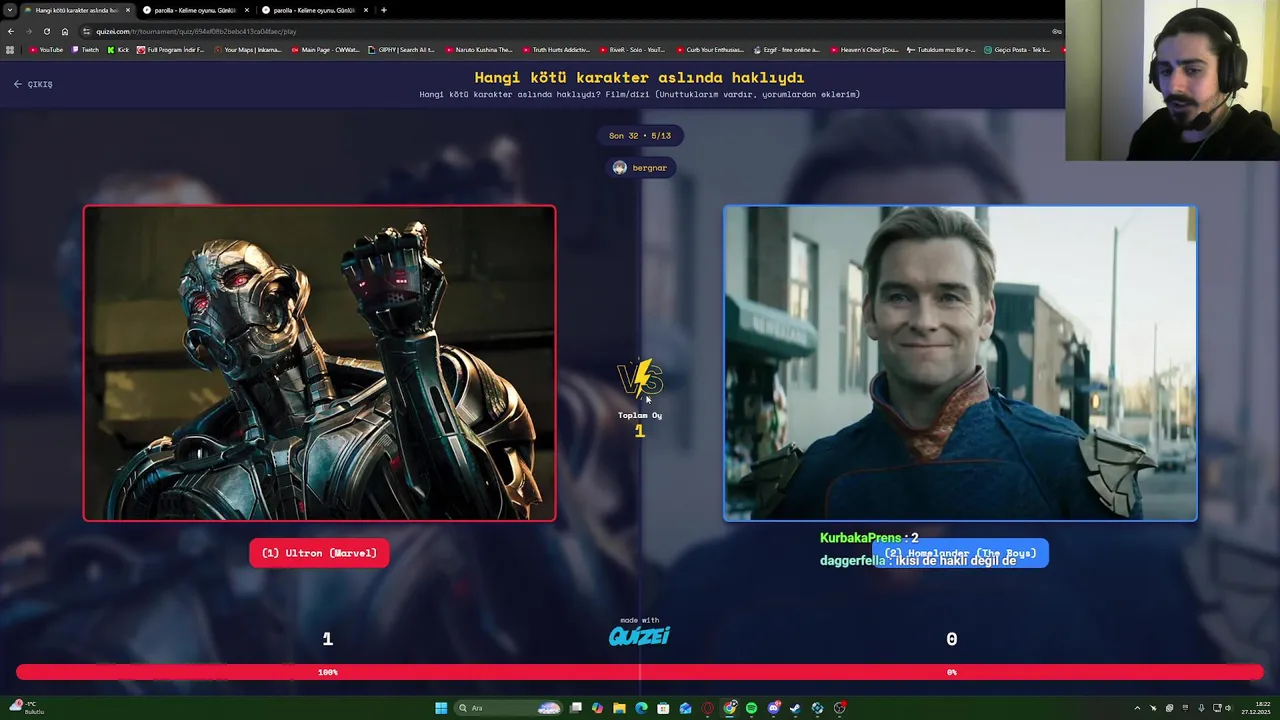The height and width of the screenshot is (720, 1280).
Task: Open Task View on the taskbar
Action: coord(576,708)
